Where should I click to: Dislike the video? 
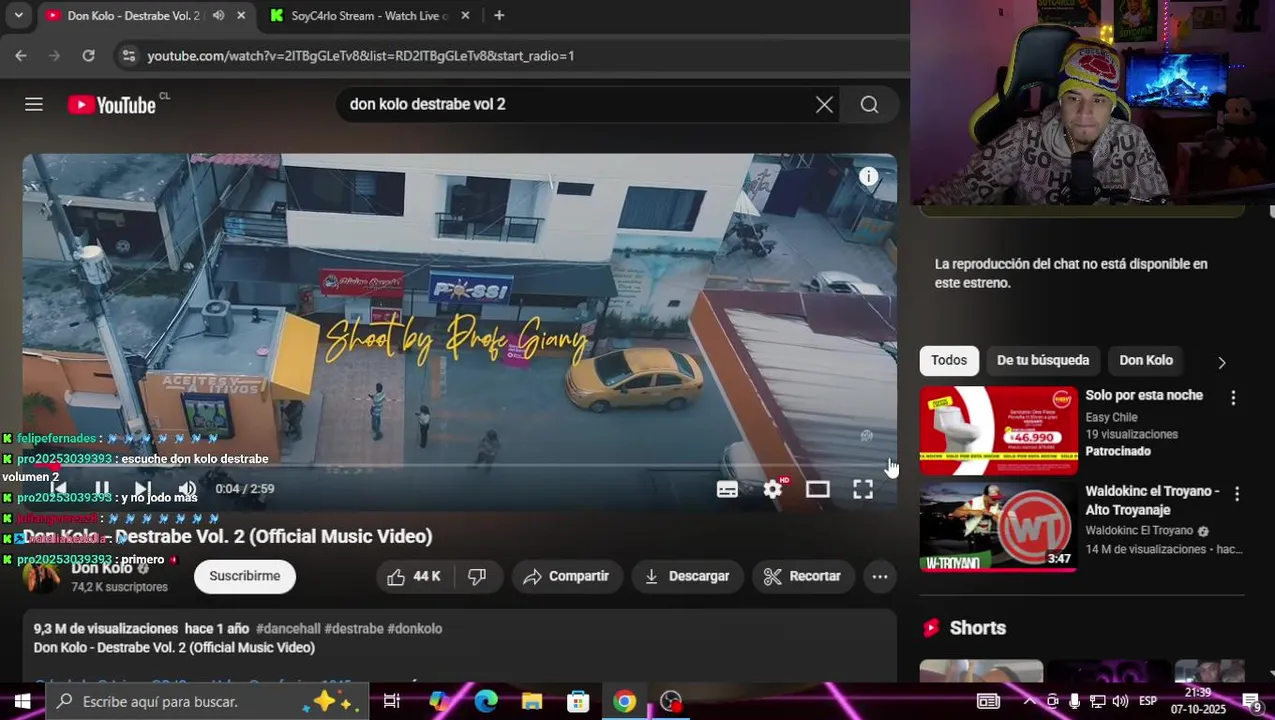(477, 576)
